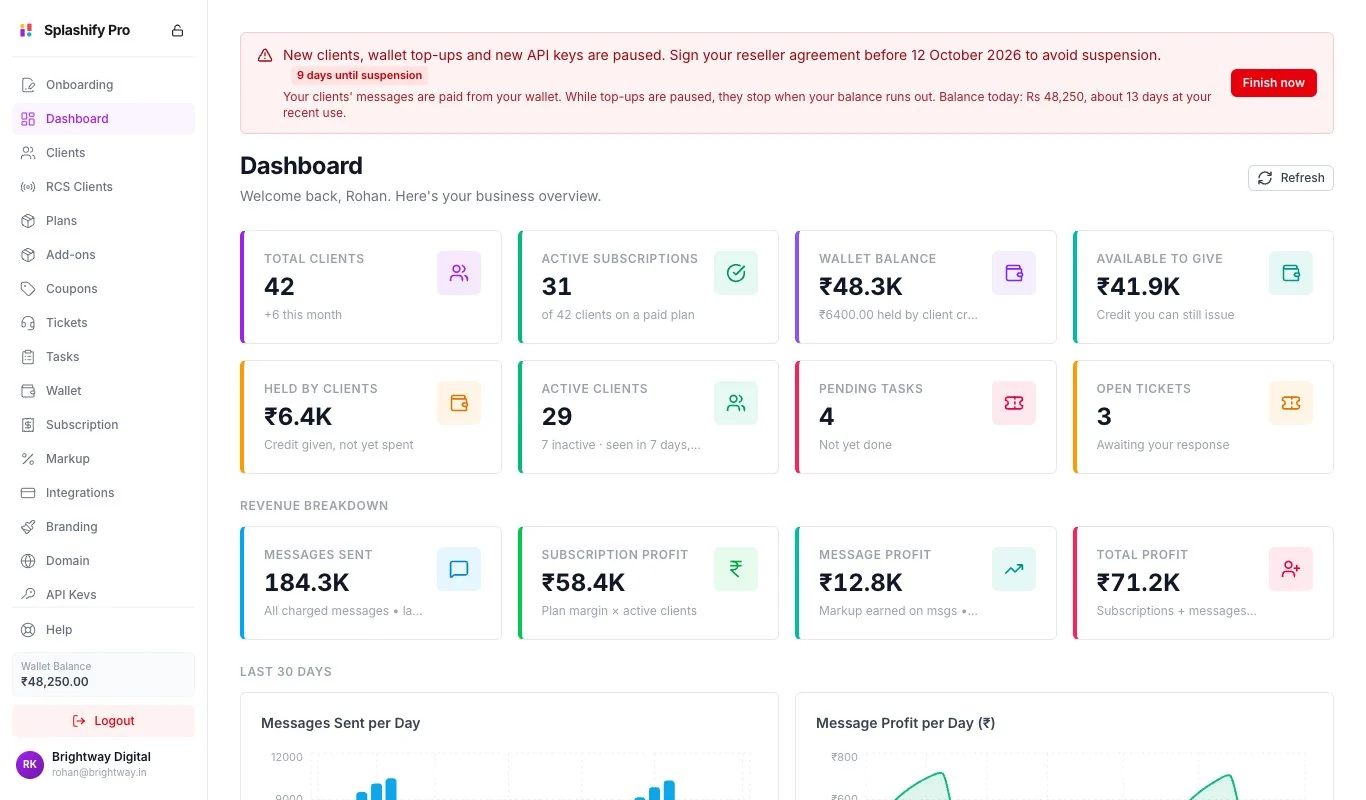Go to the Clients page
Image resolution: width=1366 pixels, height=800 pixels.
pyautogui.click(x=103, y=153)
